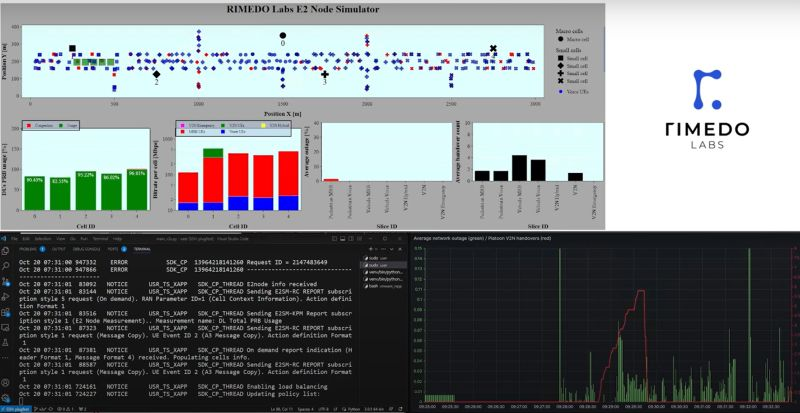Click the Congestion legend entry in PRB usage chart
This screenshot has width=800, height=413.
click(x=40, y=126)
